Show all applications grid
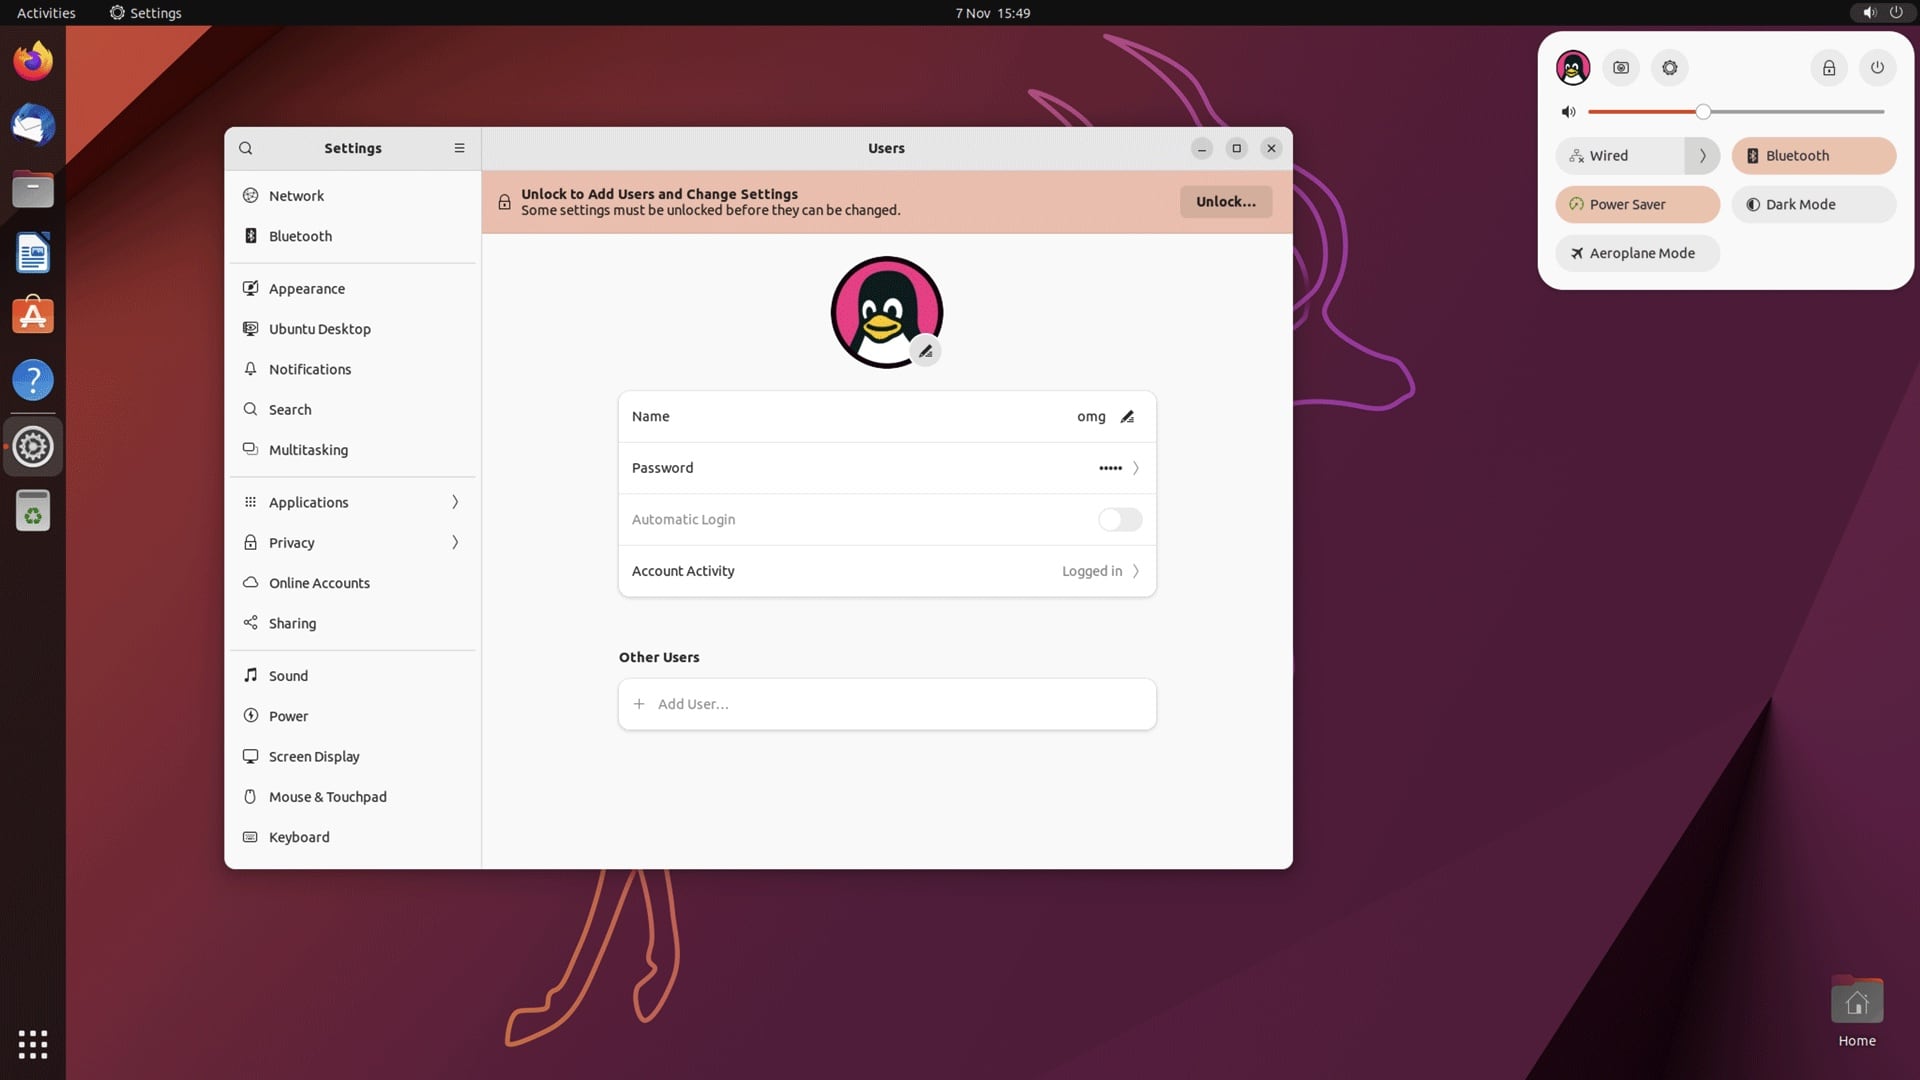 [x=33, y=1044]
